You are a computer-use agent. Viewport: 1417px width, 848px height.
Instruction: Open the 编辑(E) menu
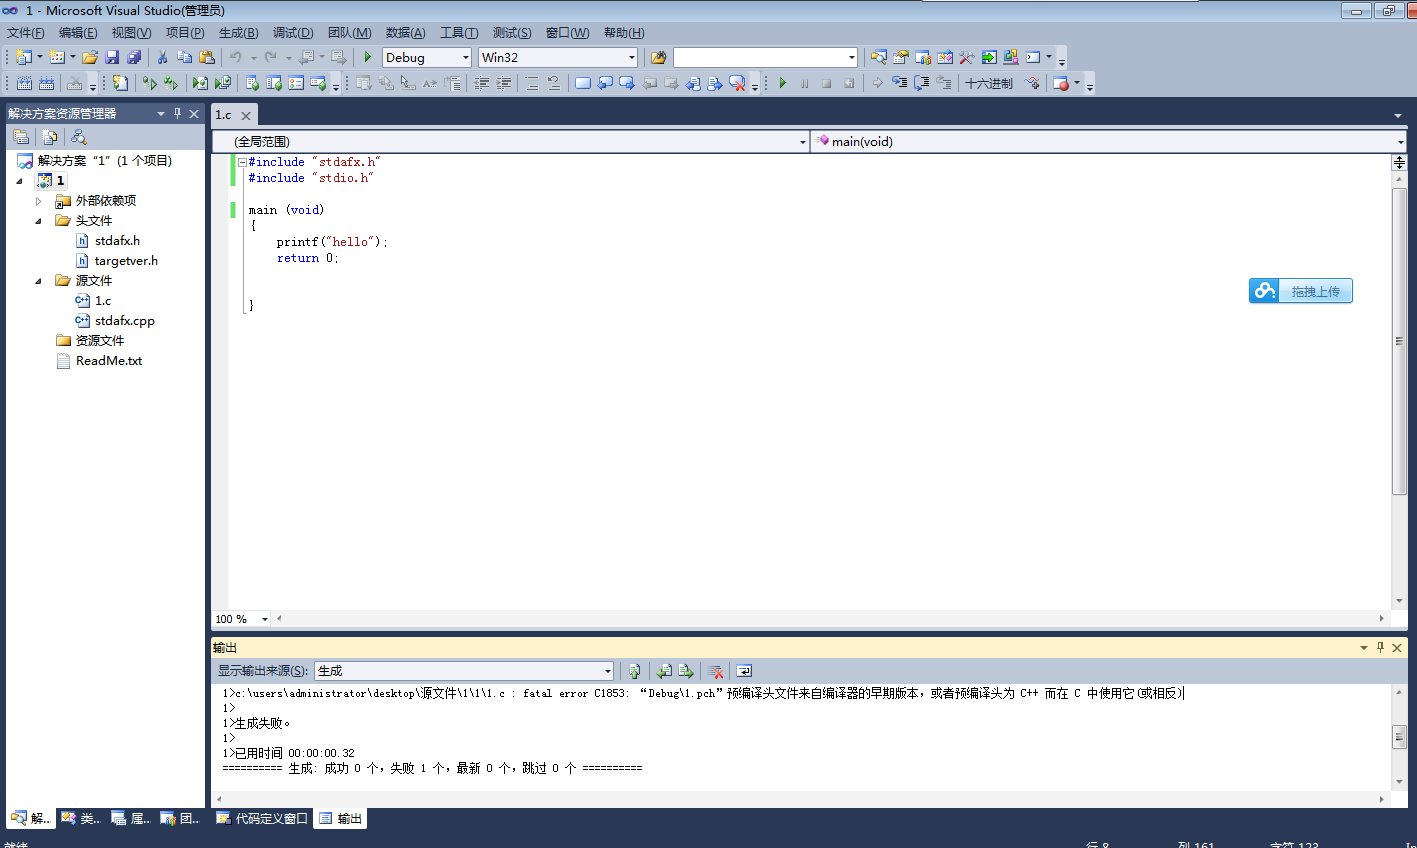(x=78, y=33)
